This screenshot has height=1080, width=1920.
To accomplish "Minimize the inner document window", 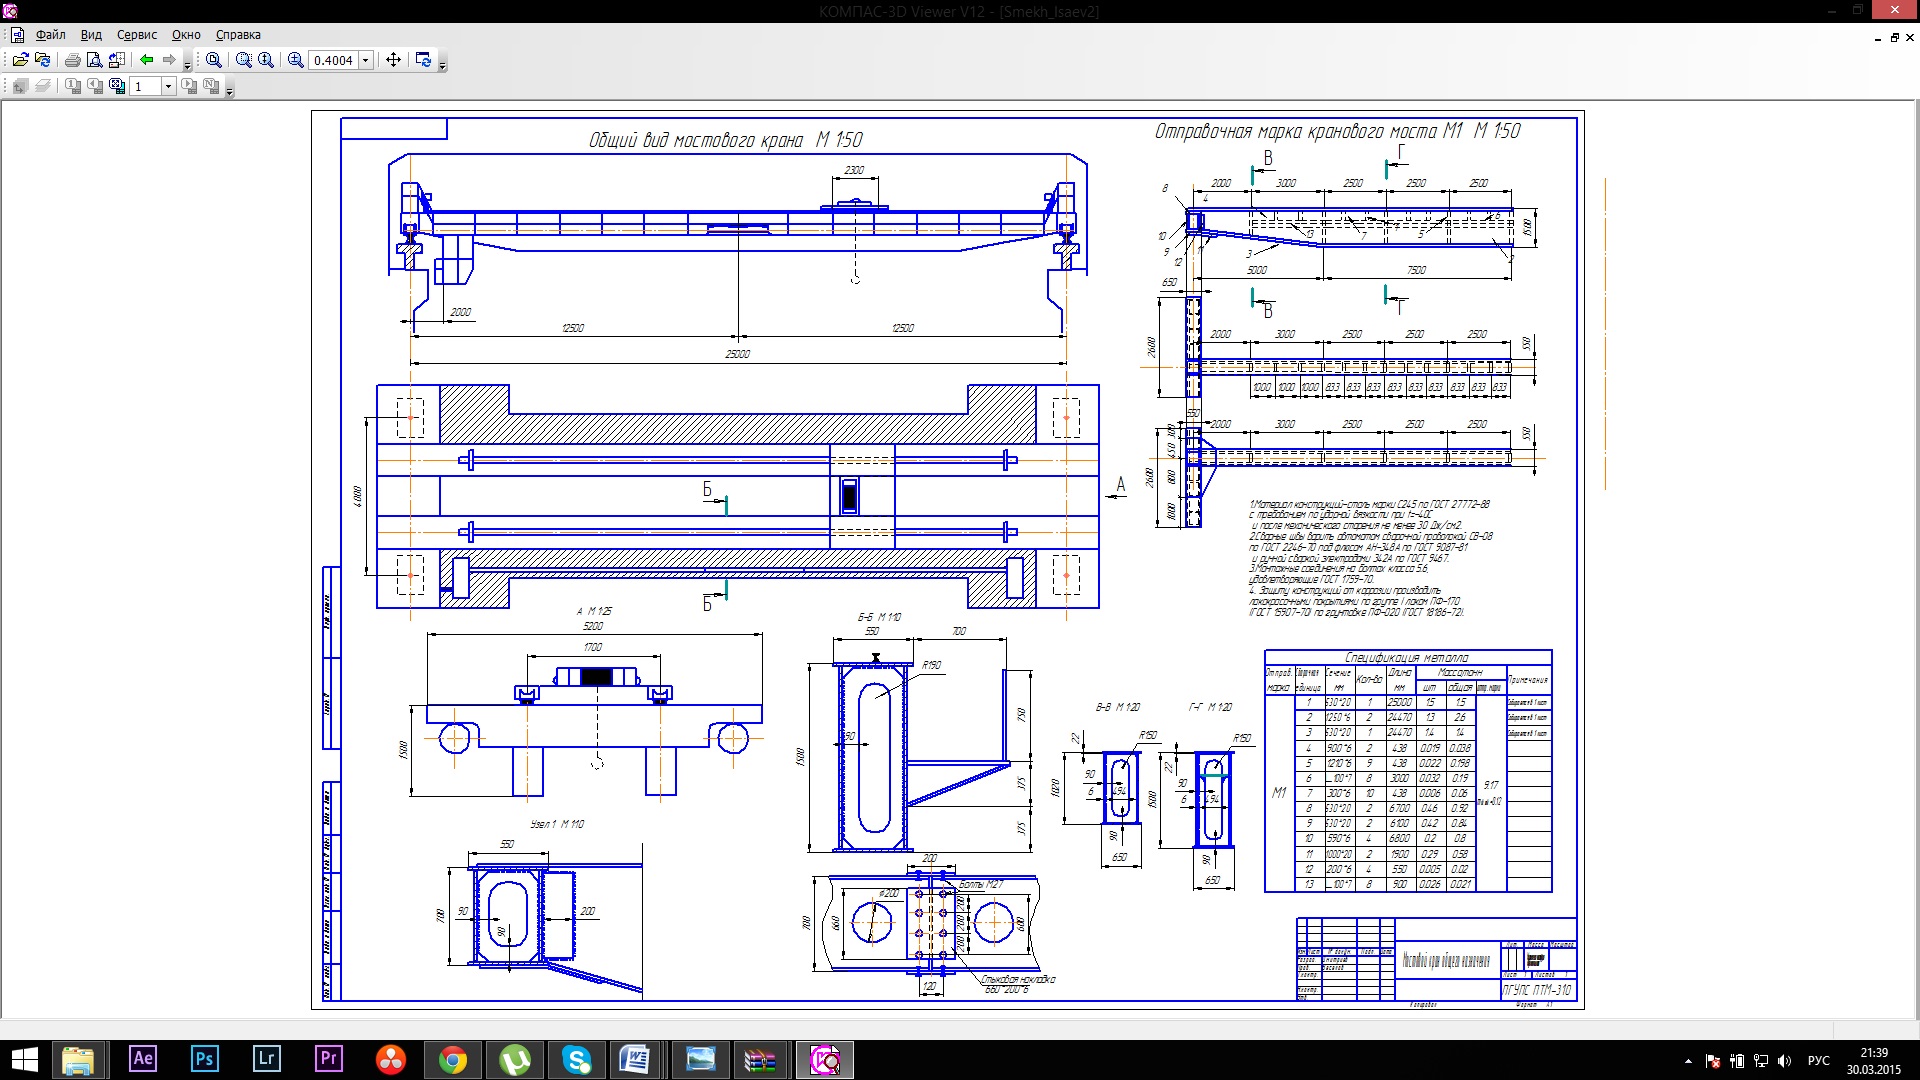I will [x=1878, y=38].
